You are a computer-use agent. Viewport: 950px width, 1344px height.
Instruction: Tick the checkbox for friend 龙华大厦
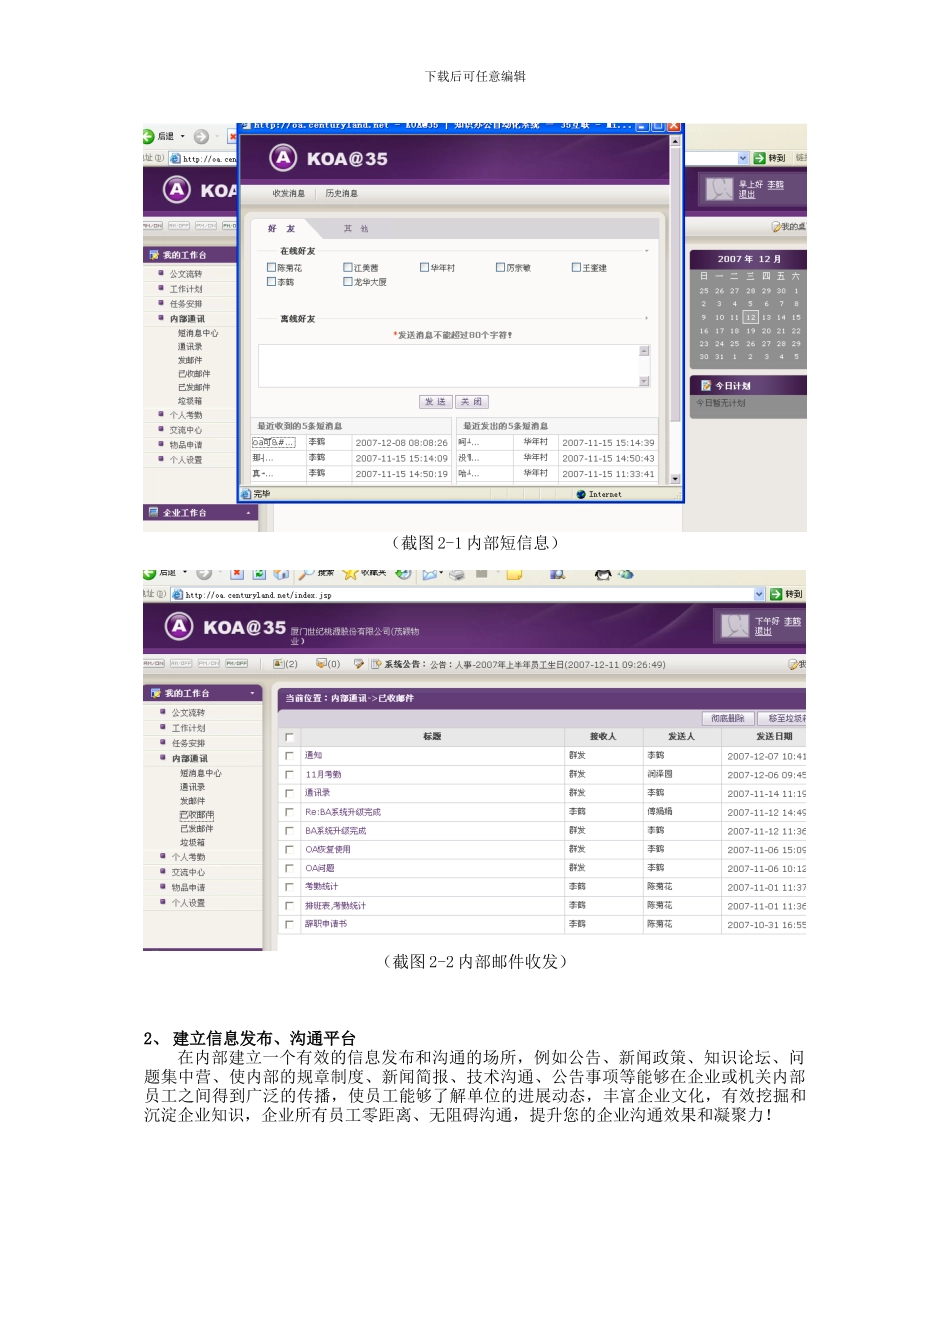pyautogui.click(x=348, y=282)
